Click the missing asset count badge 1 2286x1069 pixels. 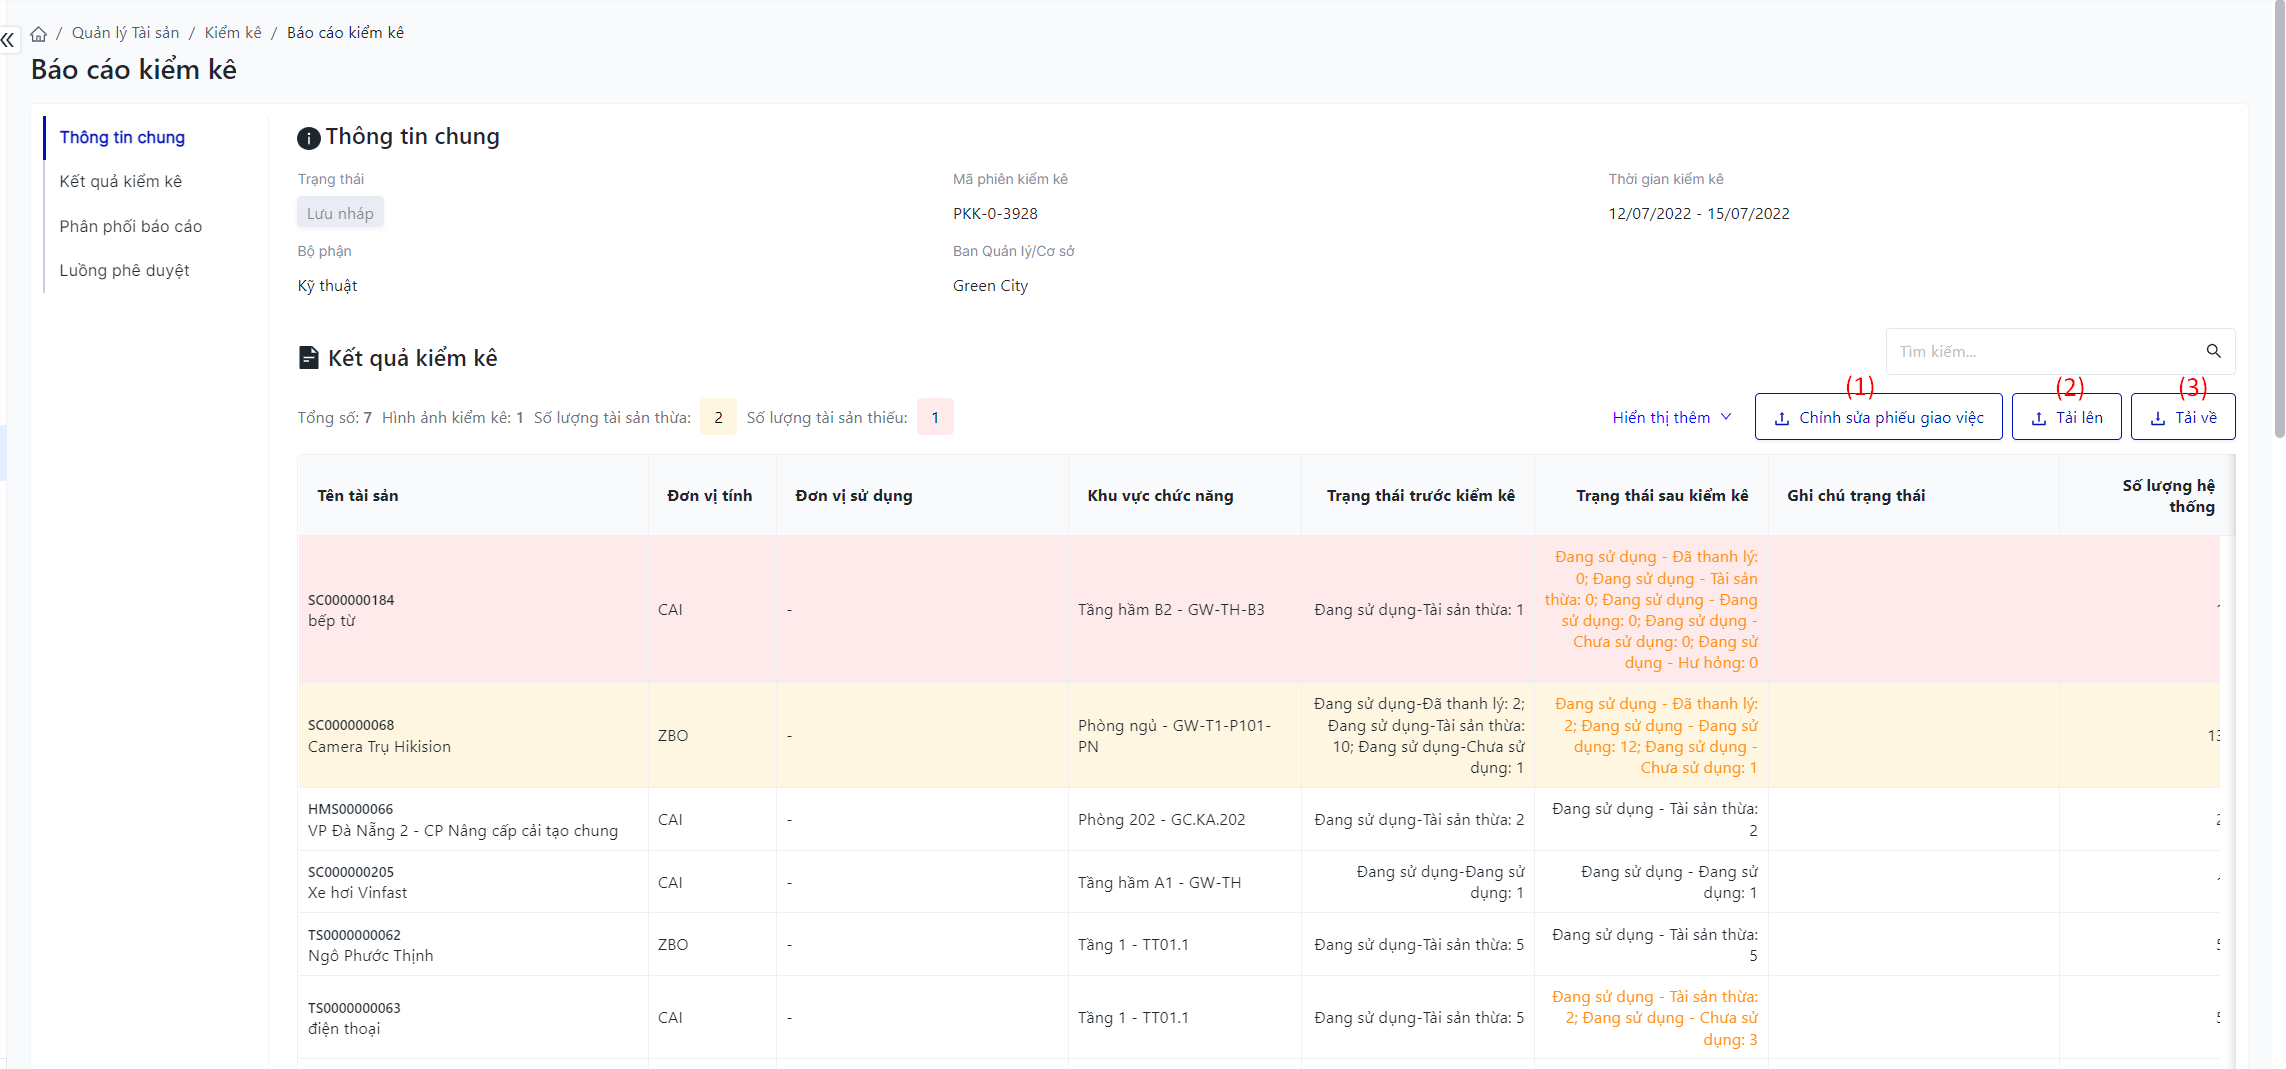pyautogui.click(x=935, y=417)
